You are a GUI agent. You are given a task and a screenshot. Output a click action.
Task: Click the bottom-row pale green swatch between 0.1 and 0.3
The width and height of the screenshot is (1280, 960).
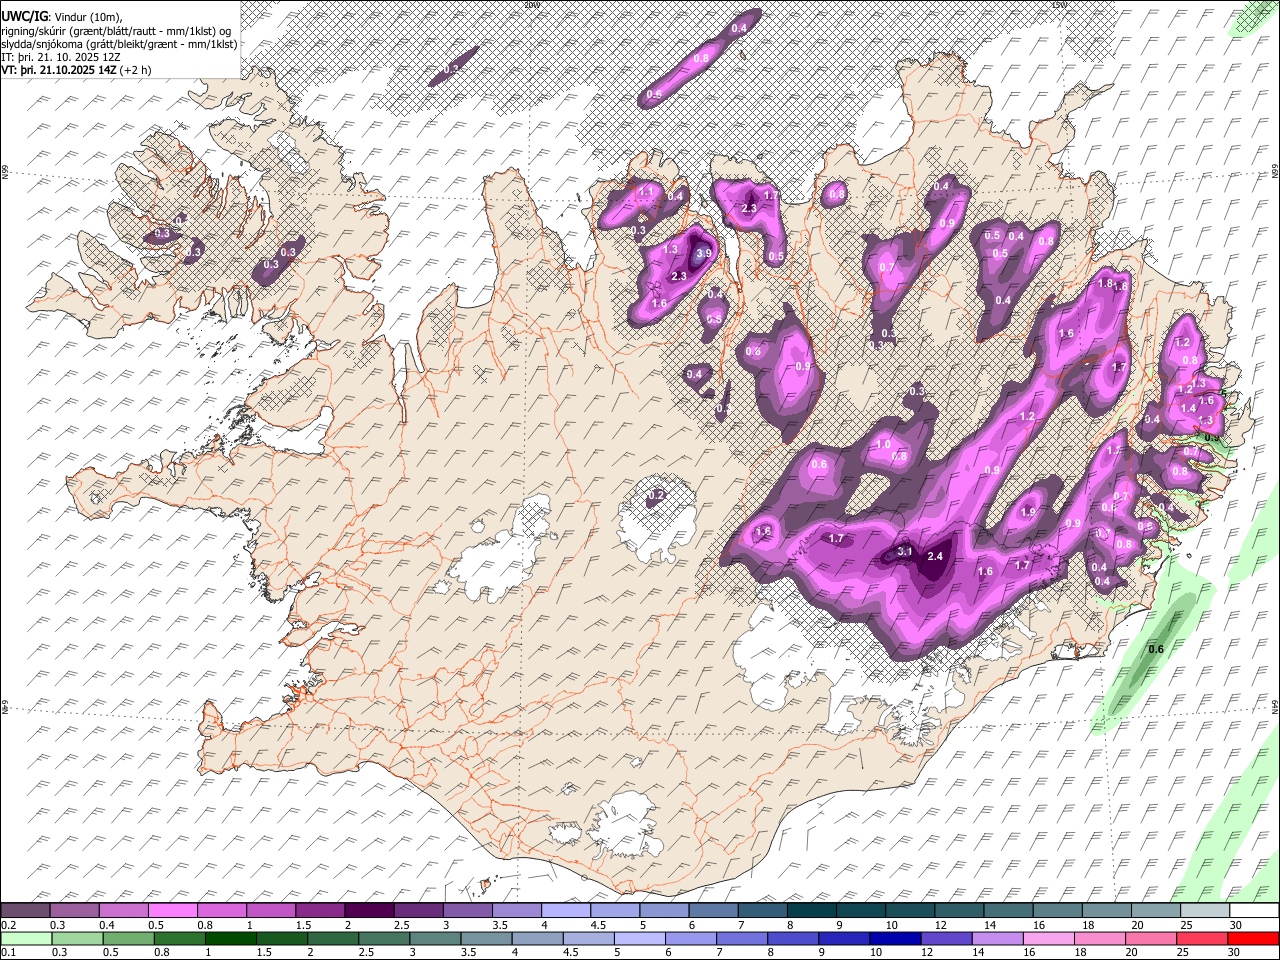pos(26,938)
